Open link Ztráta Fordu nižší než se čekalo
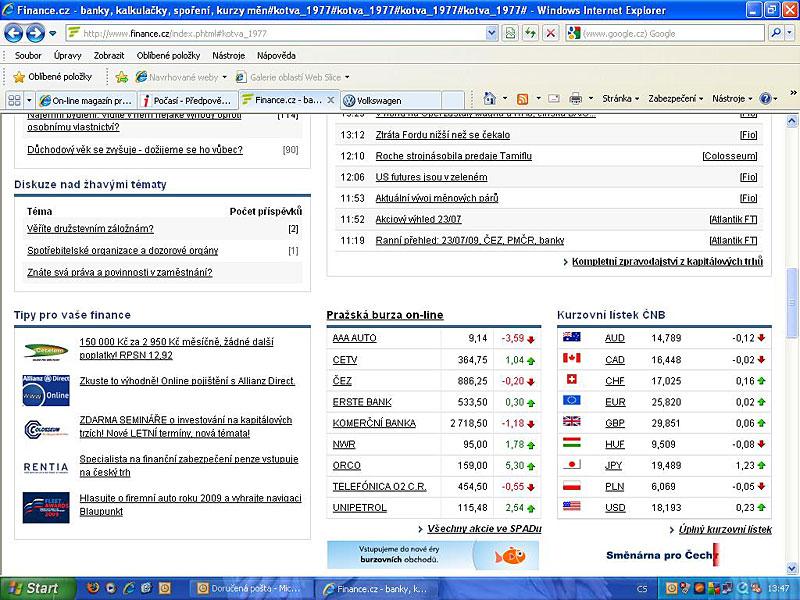The height and width of the screenshot is (600, 800). tap(442, 135)
